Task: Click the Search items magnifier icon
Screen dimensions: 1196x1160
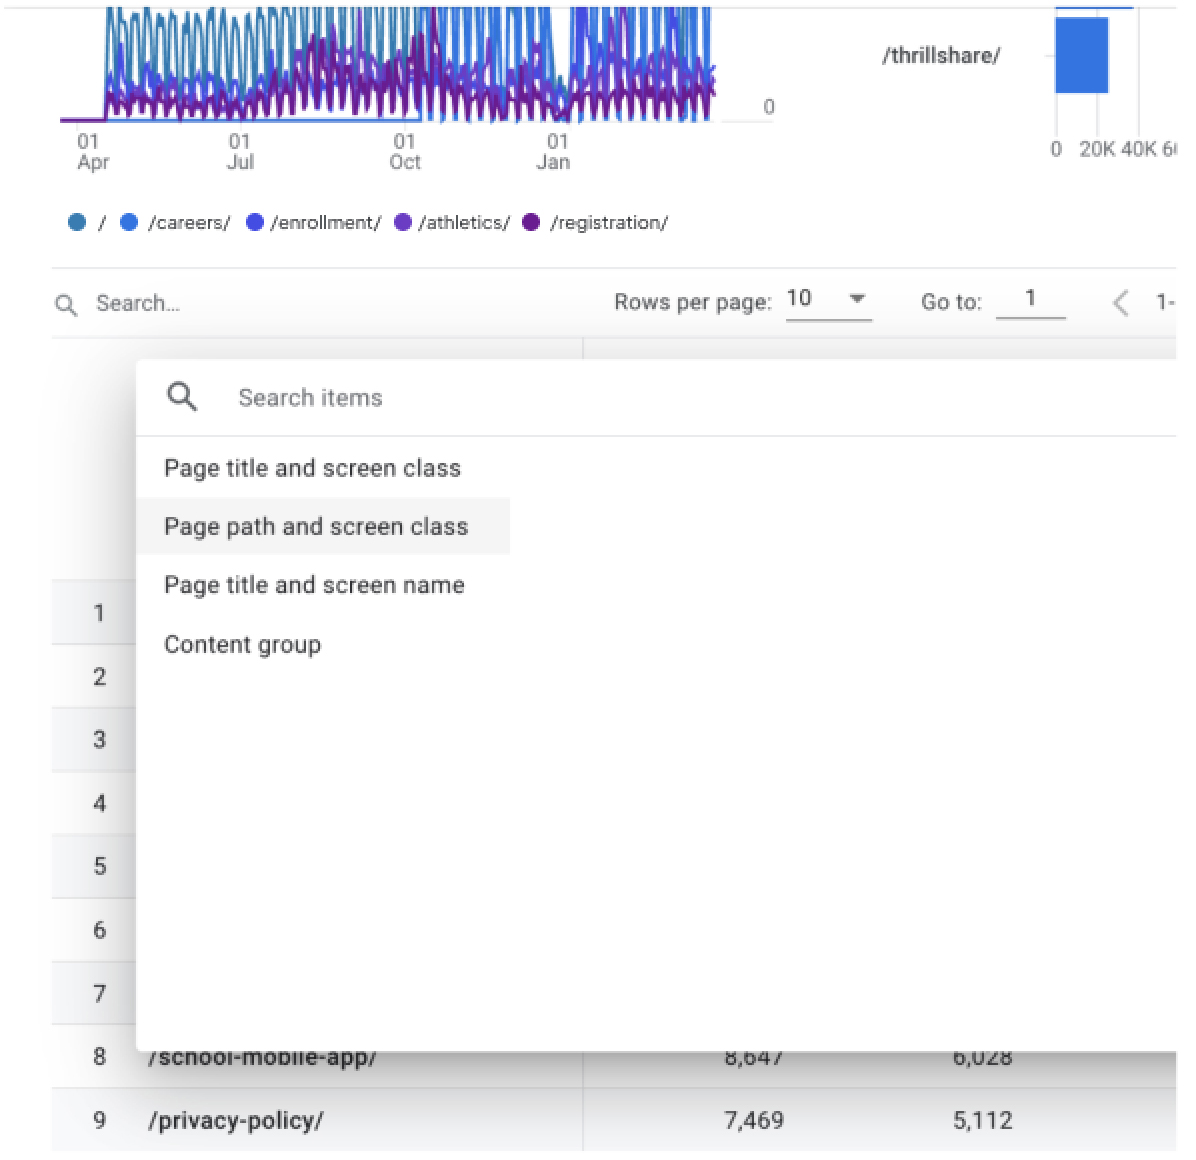Action: [x=182, y=397]
